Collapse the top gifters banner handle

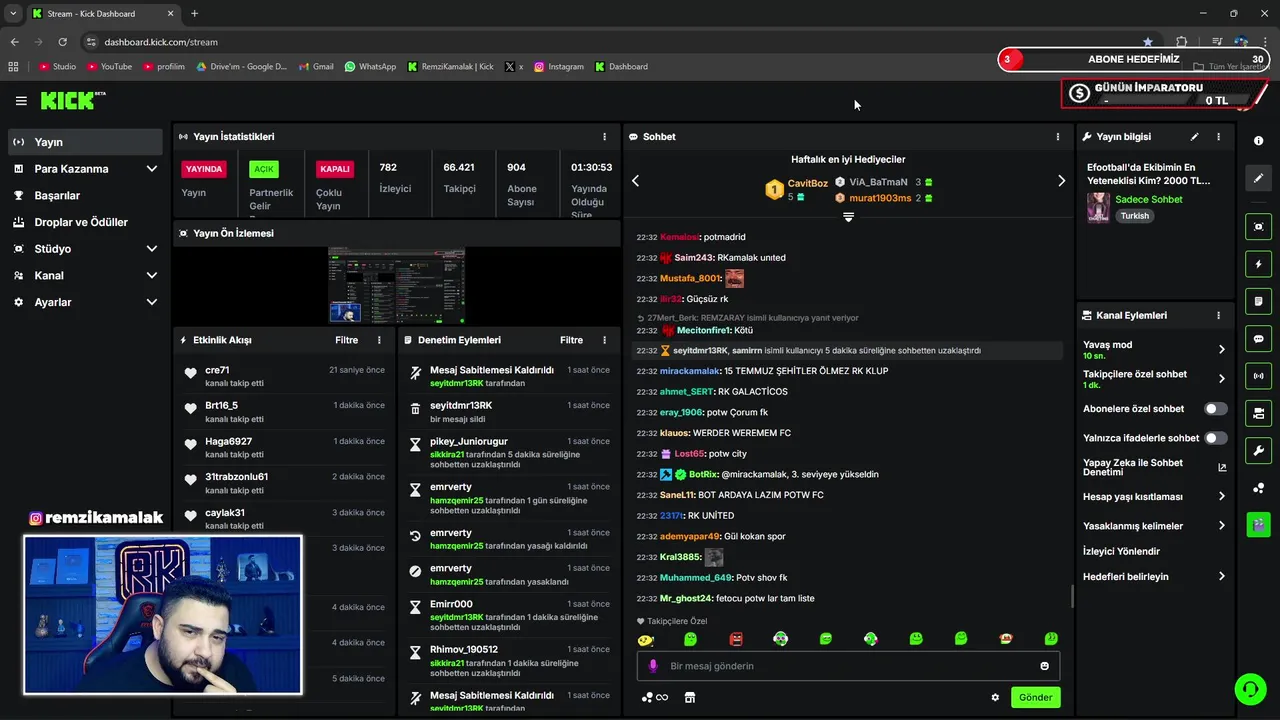tap(848, 217)
